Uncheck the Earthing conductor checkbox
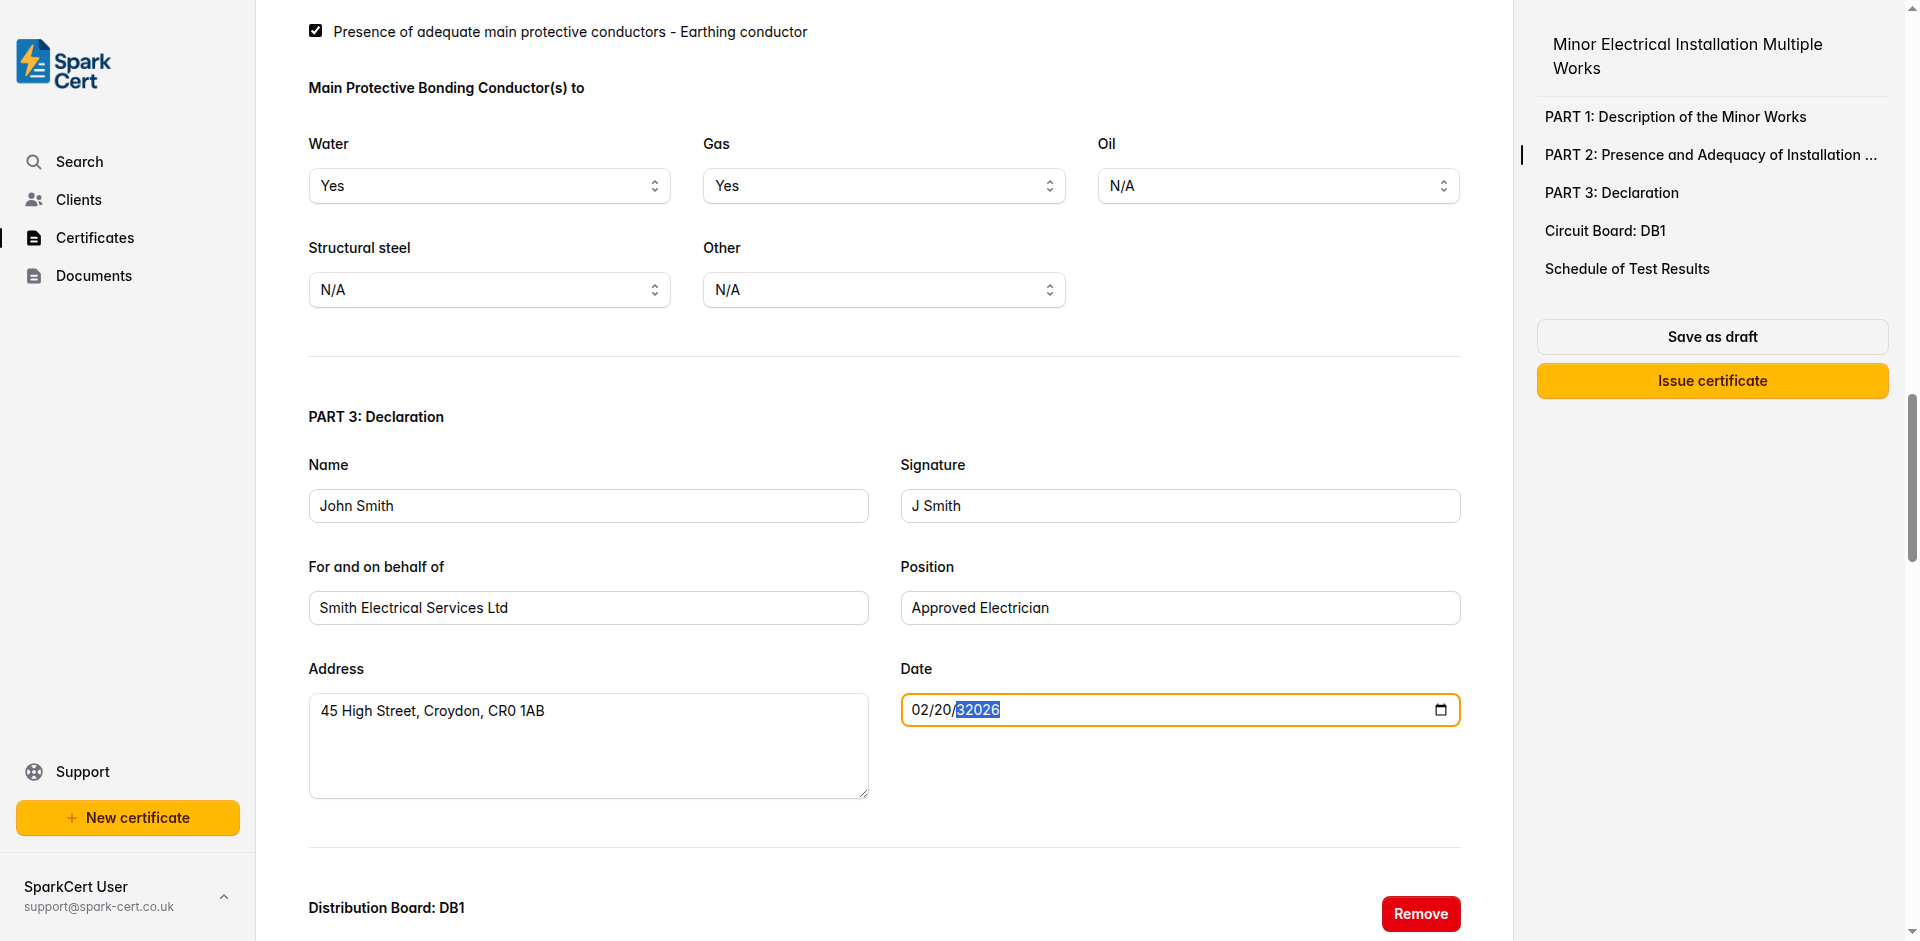The width and height of the screenshot is (1920, 941). click(x=316, y=31)
